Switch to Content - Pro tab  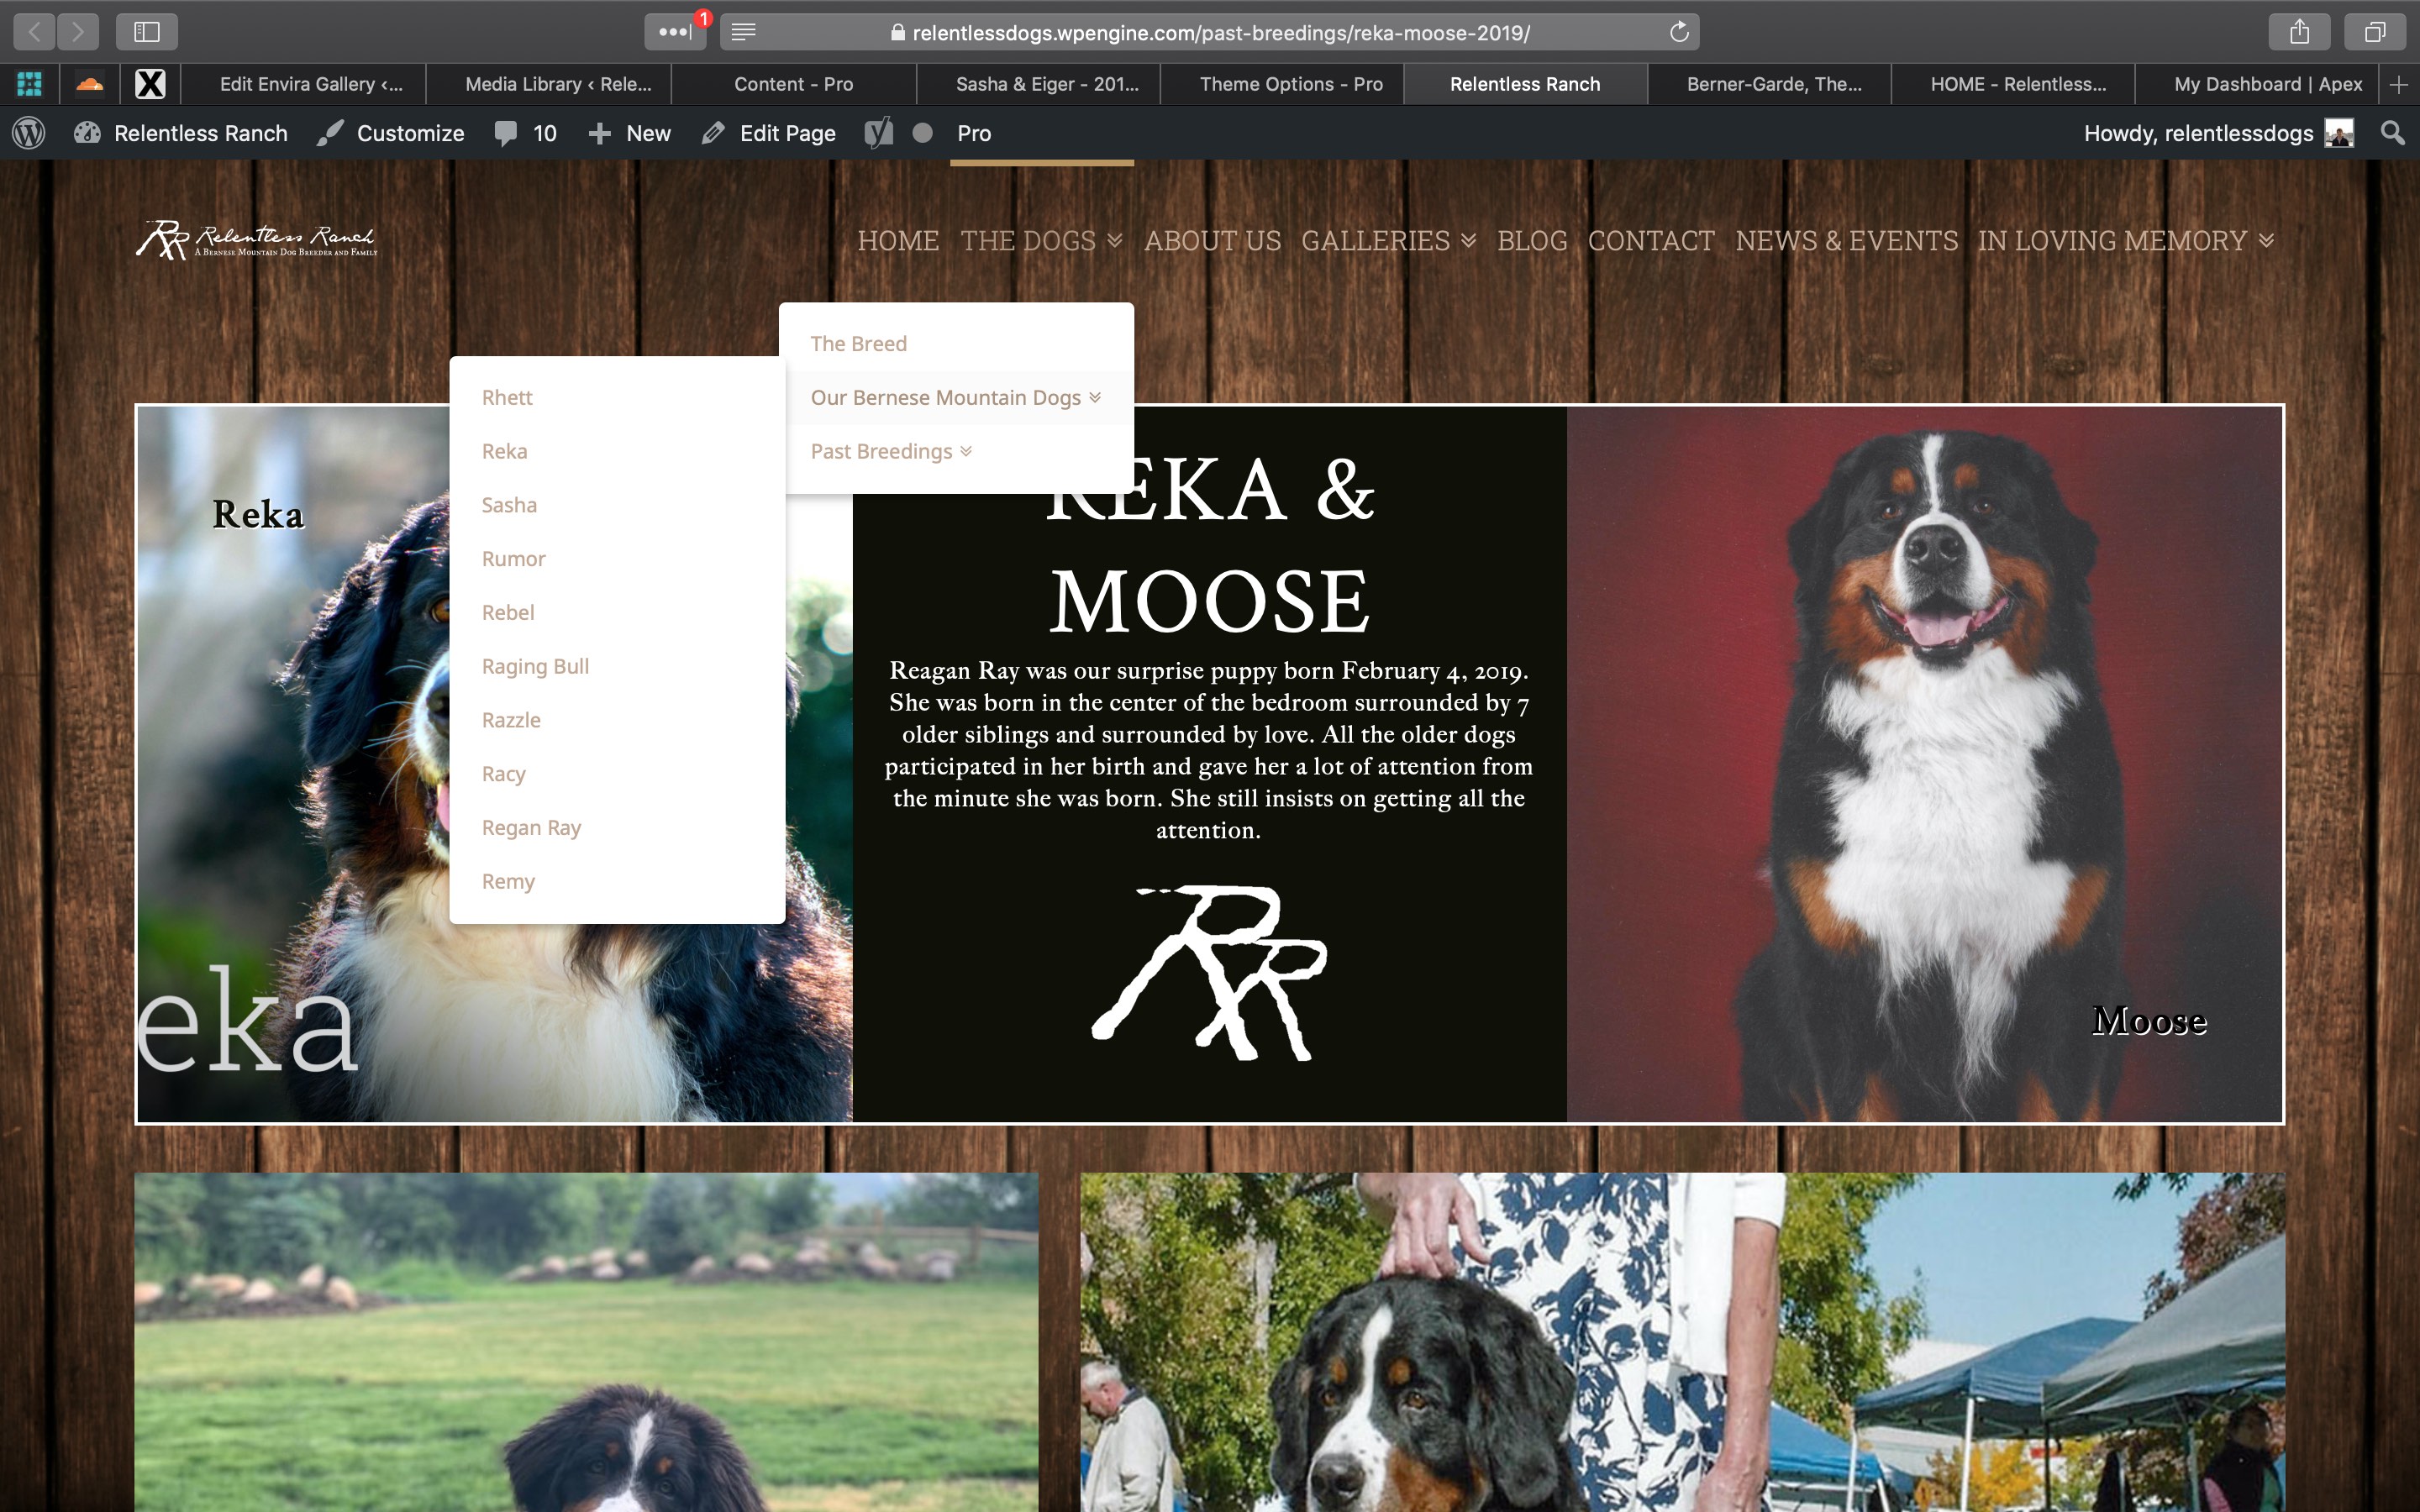(x=794, y=84)
